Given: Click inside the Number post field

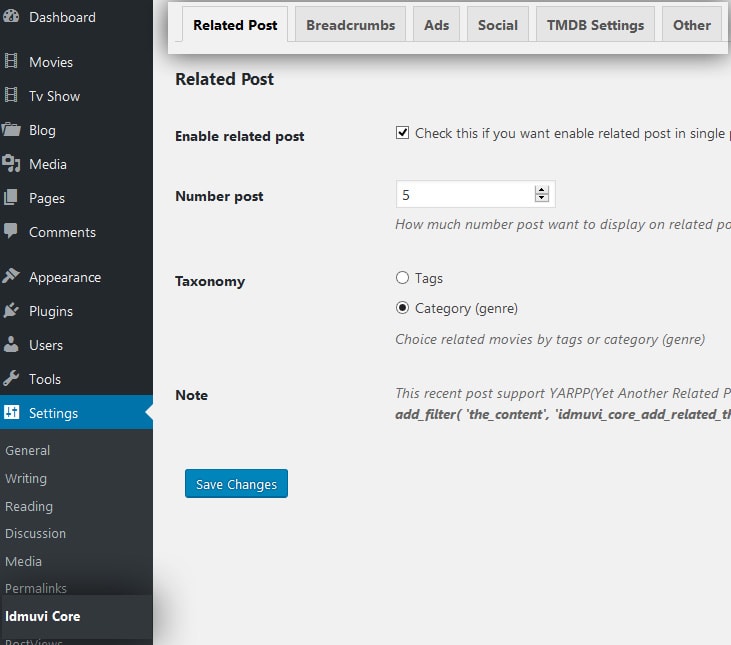Looking at the screenshot, I should pyautogui.click(x=463, y=194).
